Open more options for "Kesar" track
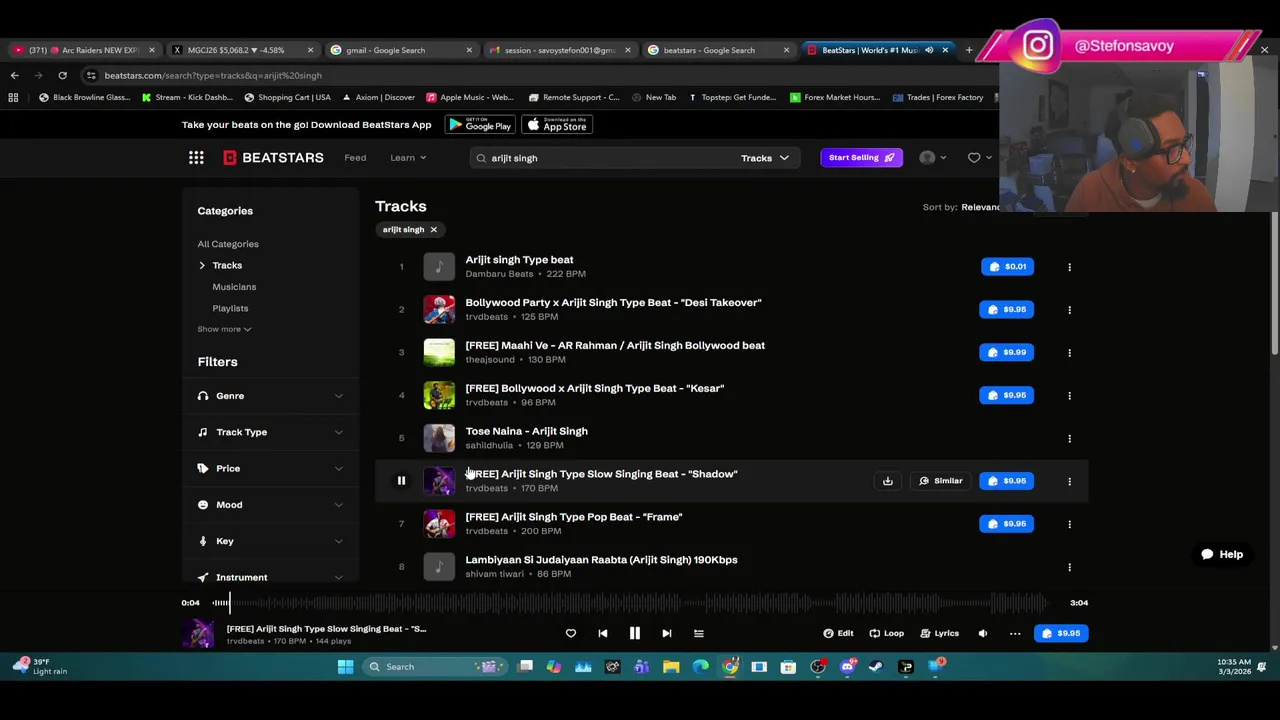Image resolution: width=1280 pixels, height=720 pixels. [1069, 396]
